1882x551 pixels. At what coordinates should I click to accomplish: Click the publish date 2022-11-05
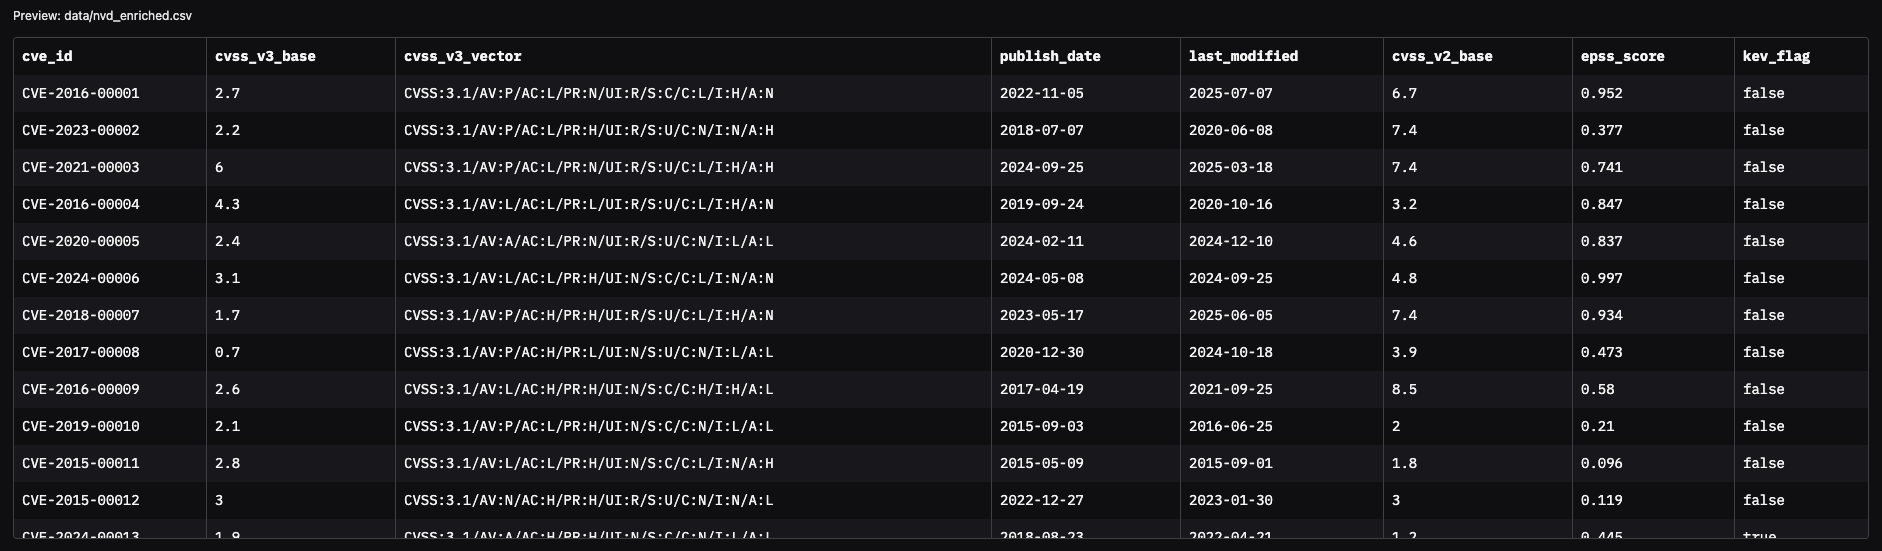coord(1041,94)
